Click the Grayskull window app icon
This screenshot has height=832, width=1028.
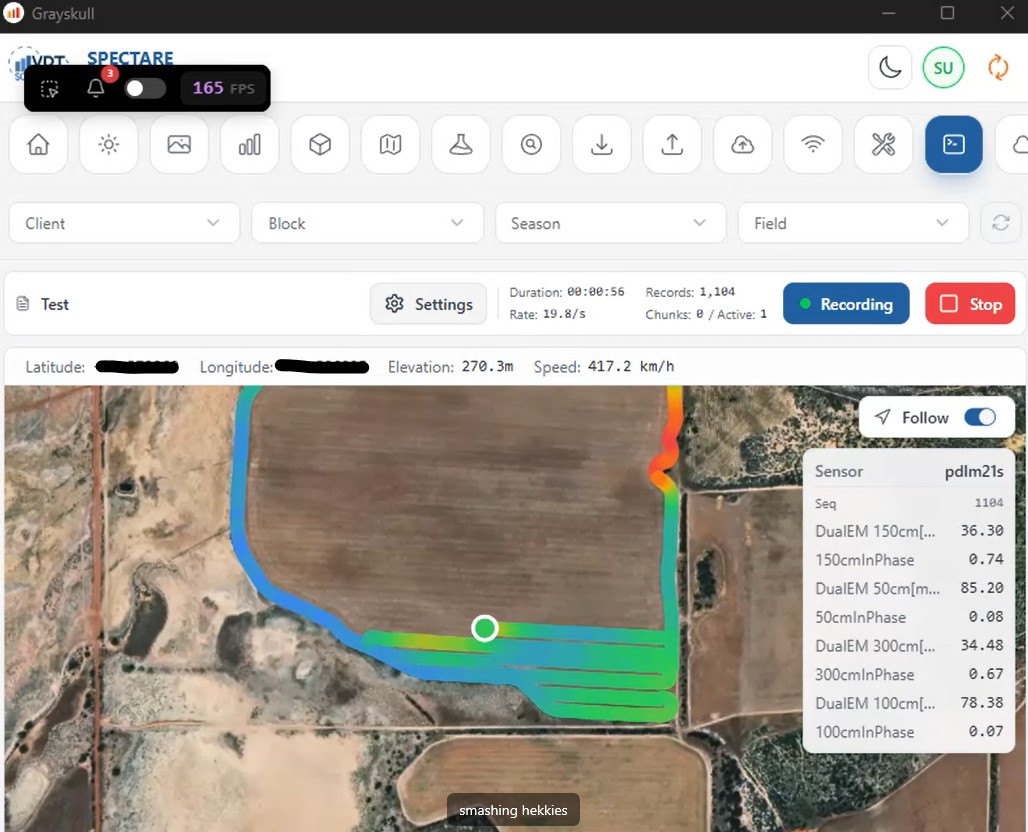pyautogui.click(x=14, y=12)
